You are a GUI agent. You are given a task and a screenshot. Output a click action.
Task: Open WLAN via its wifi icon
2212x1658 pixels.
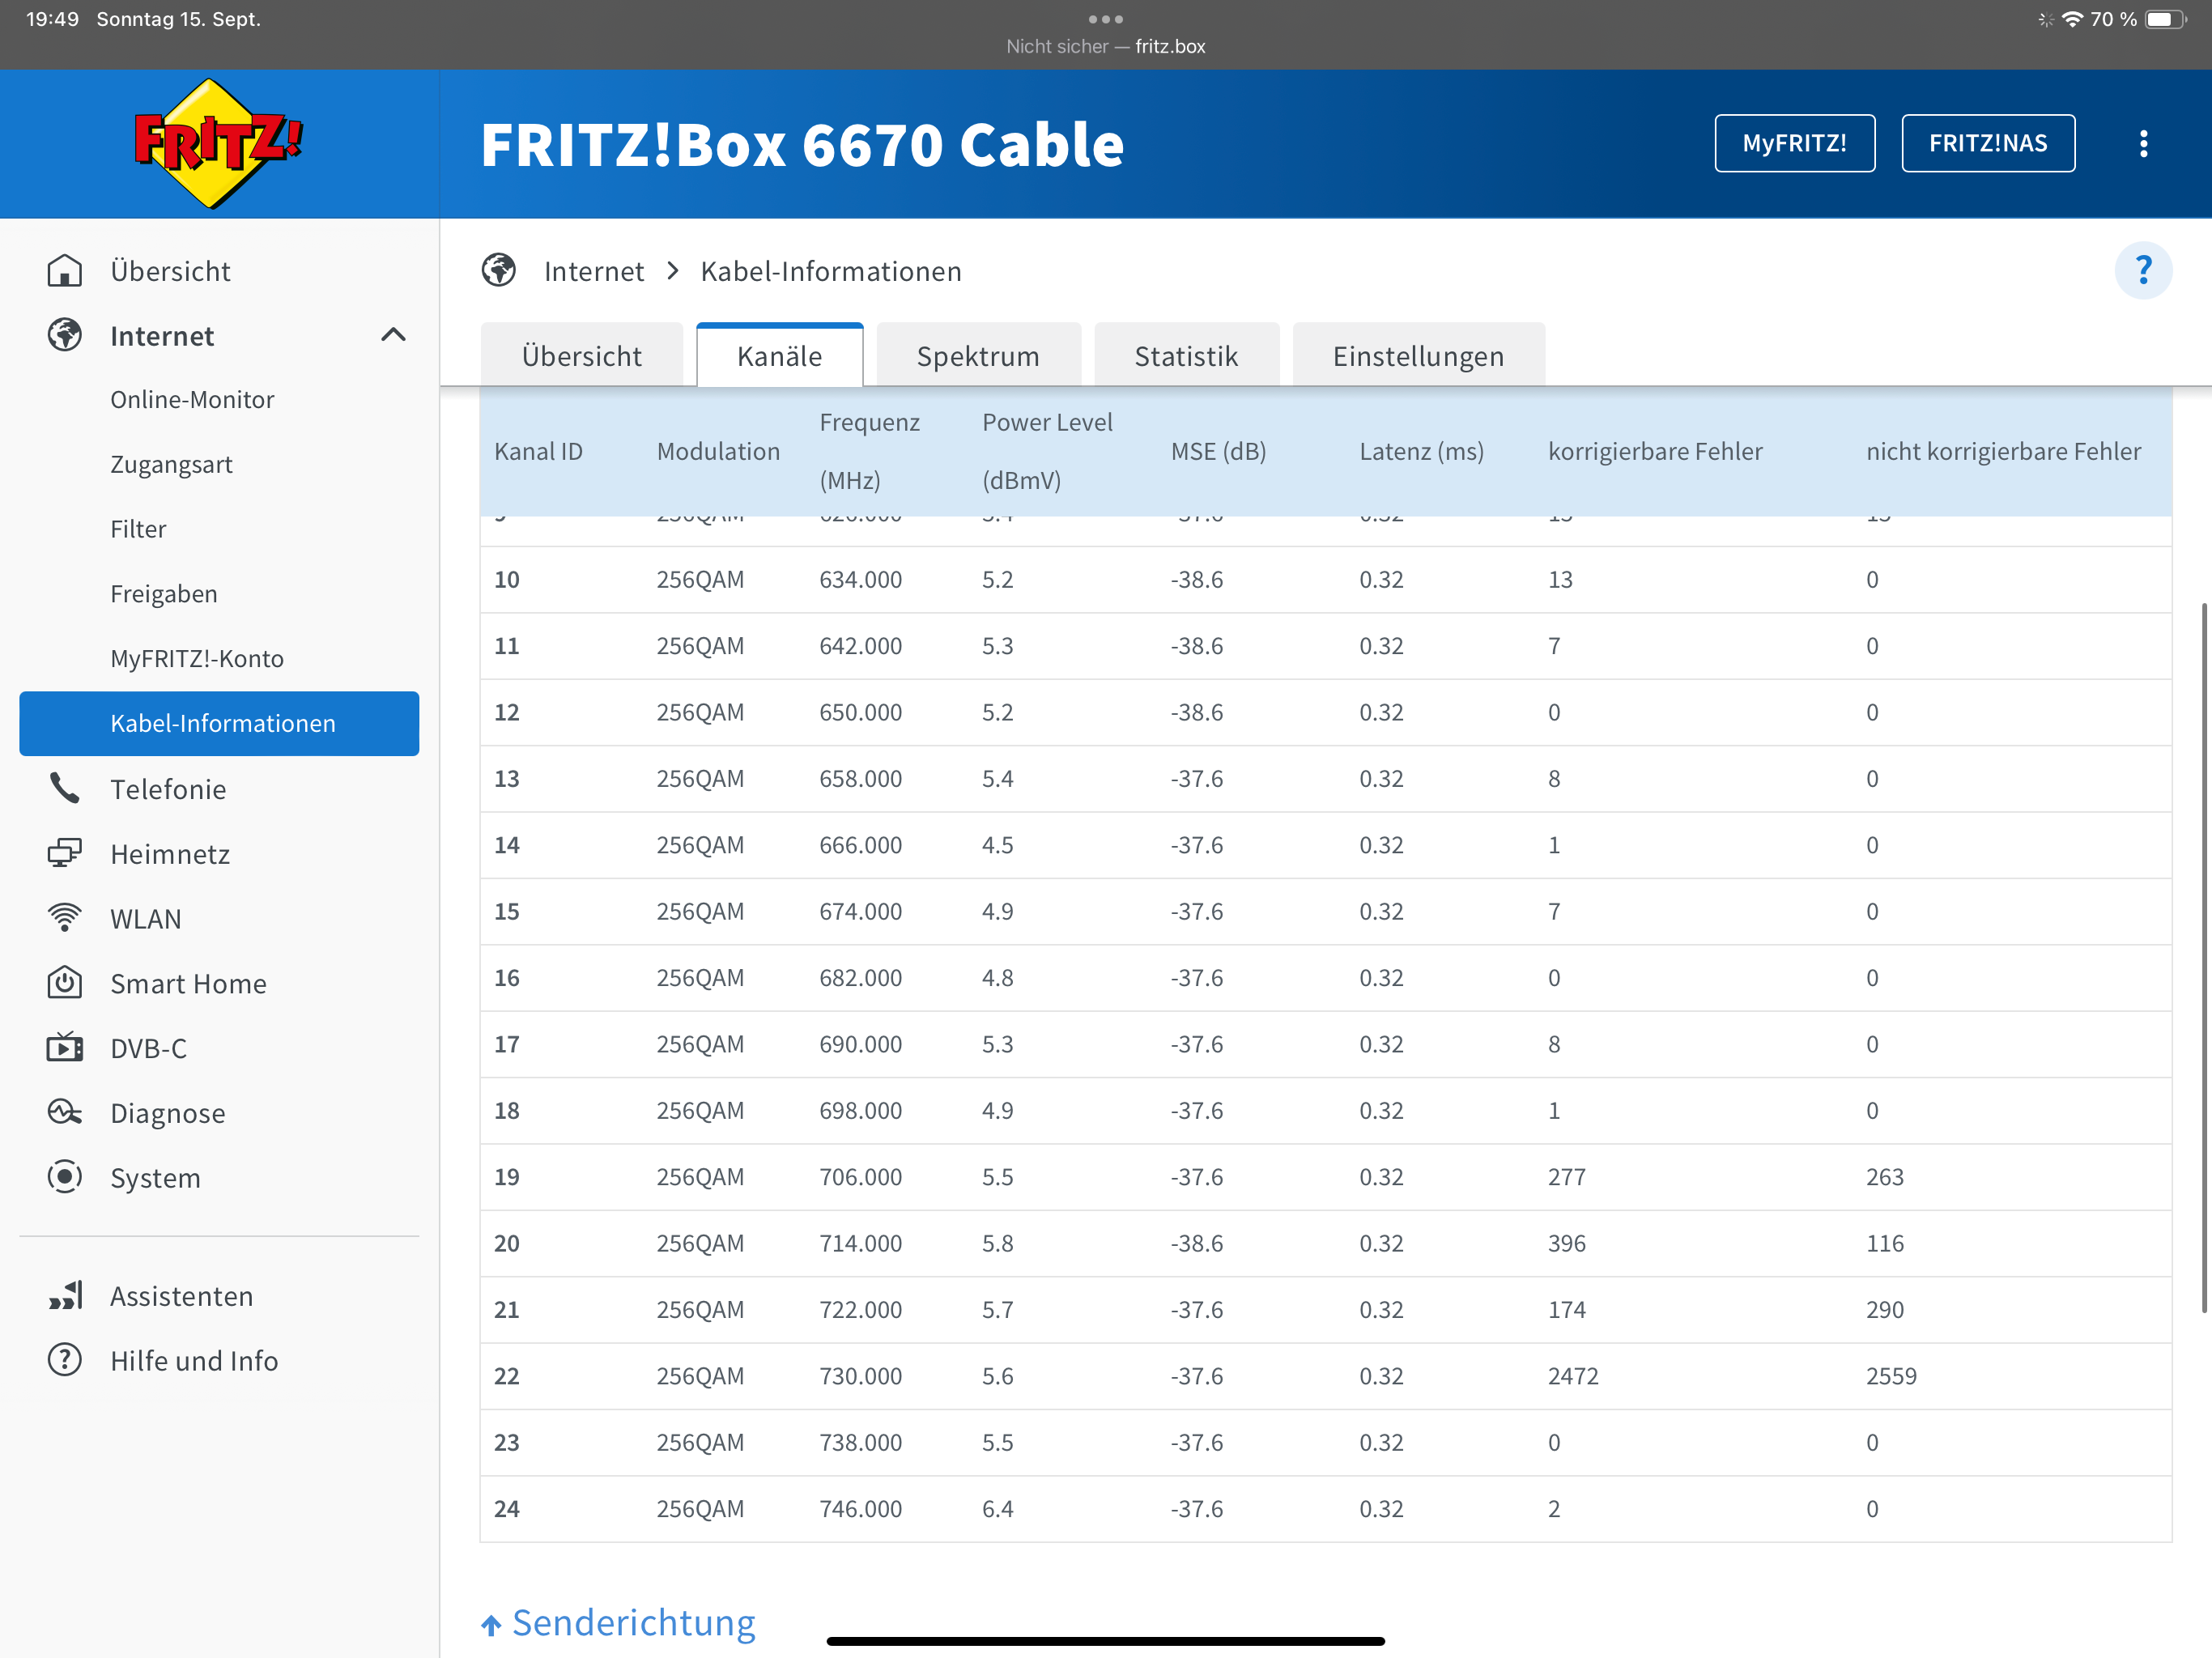coord(65,918)
